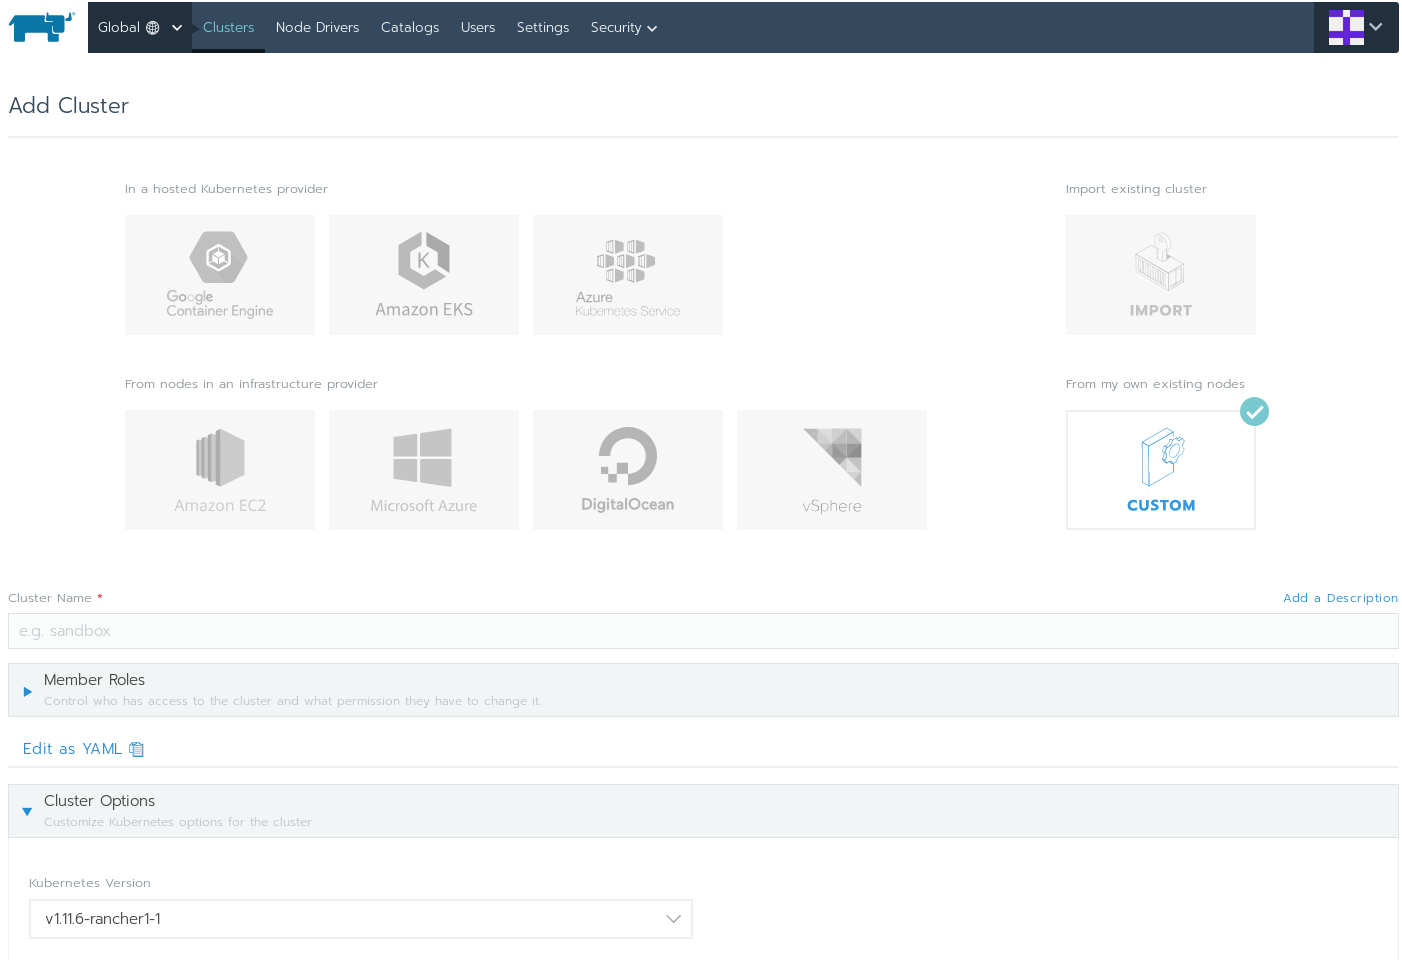1402x960 pixels.
Task: Click the globe icon next to Global
Action: 153,28
